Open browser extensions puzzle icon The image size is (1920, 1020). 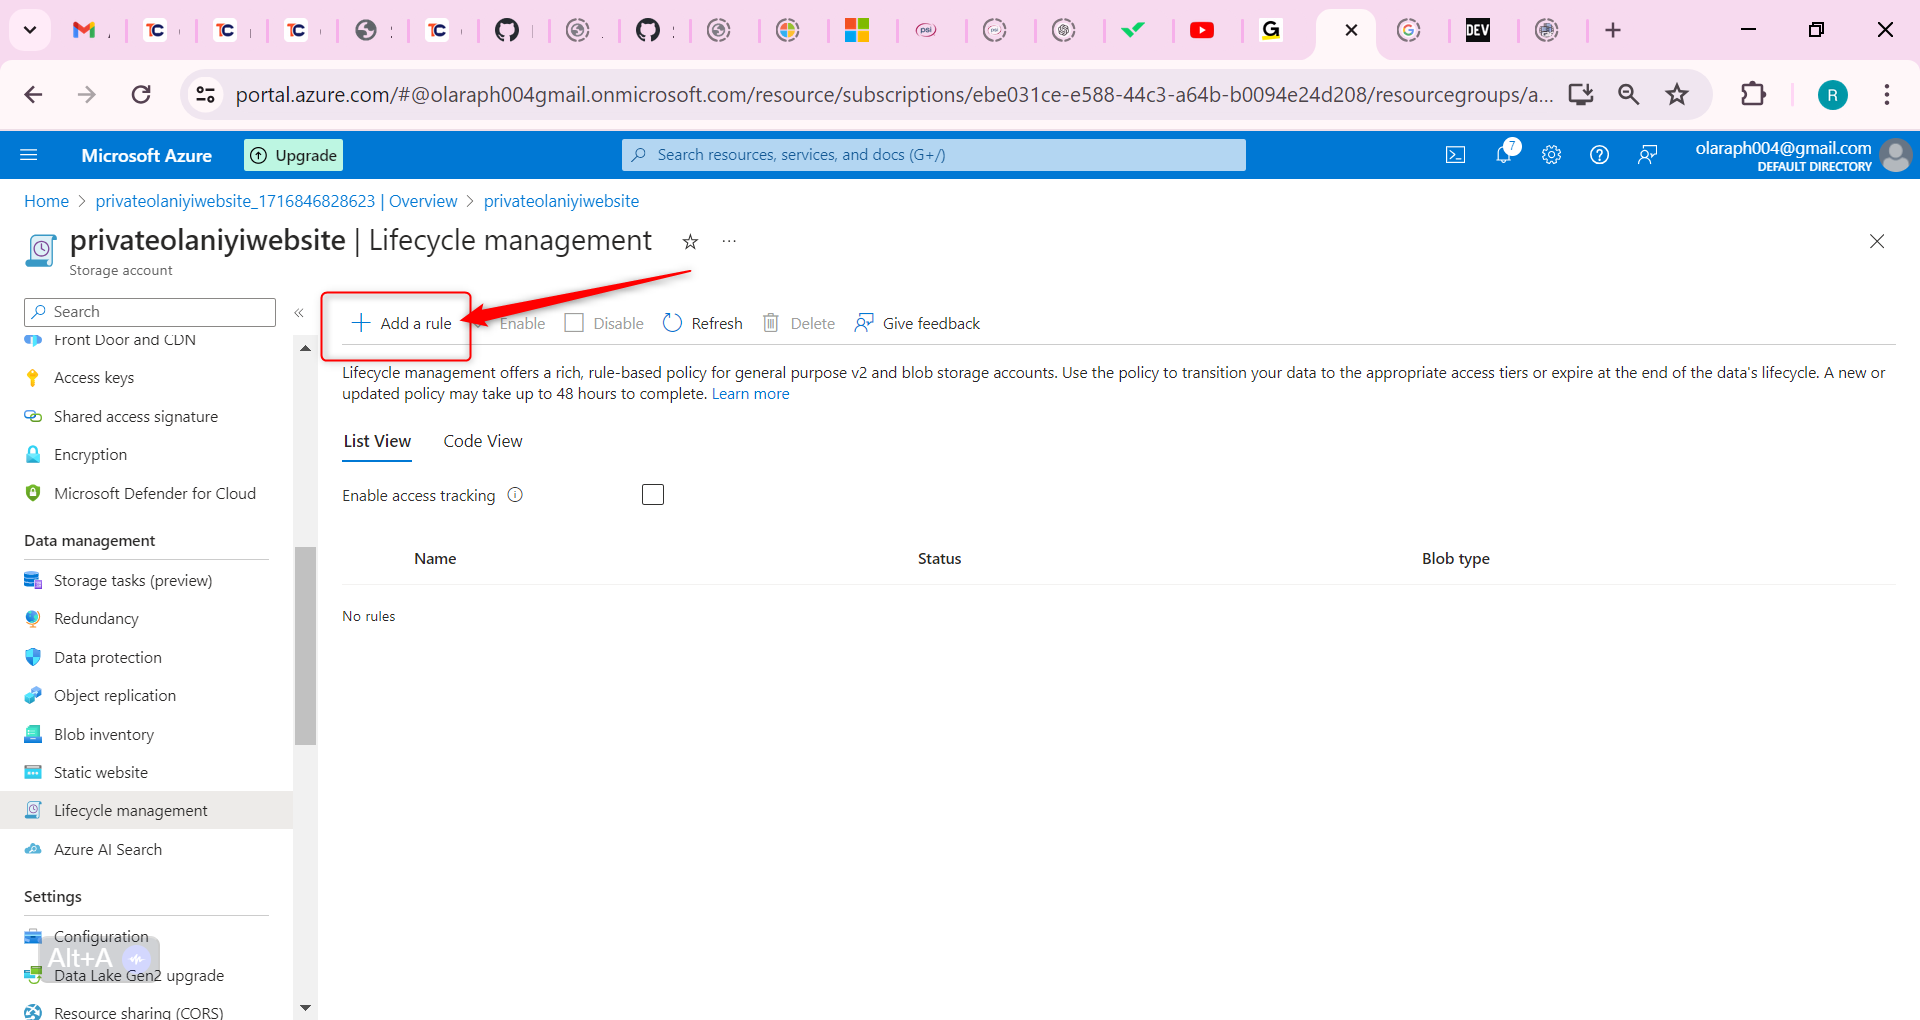pyautogui.click(x=1753, y=95)
